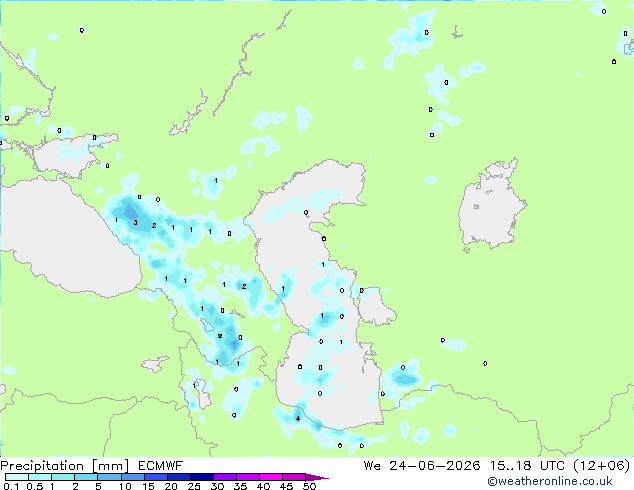Viewport: 634px width, 490px height.
Task: Click the '4' precipitation value on the map
Action: [298, 418]
